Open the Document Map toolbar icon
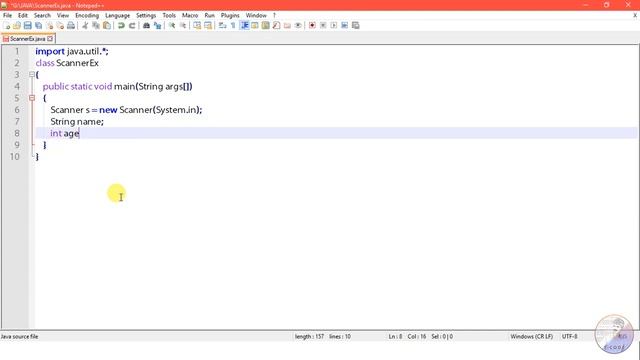Screen dimensions: 640x360 [265, 25]
